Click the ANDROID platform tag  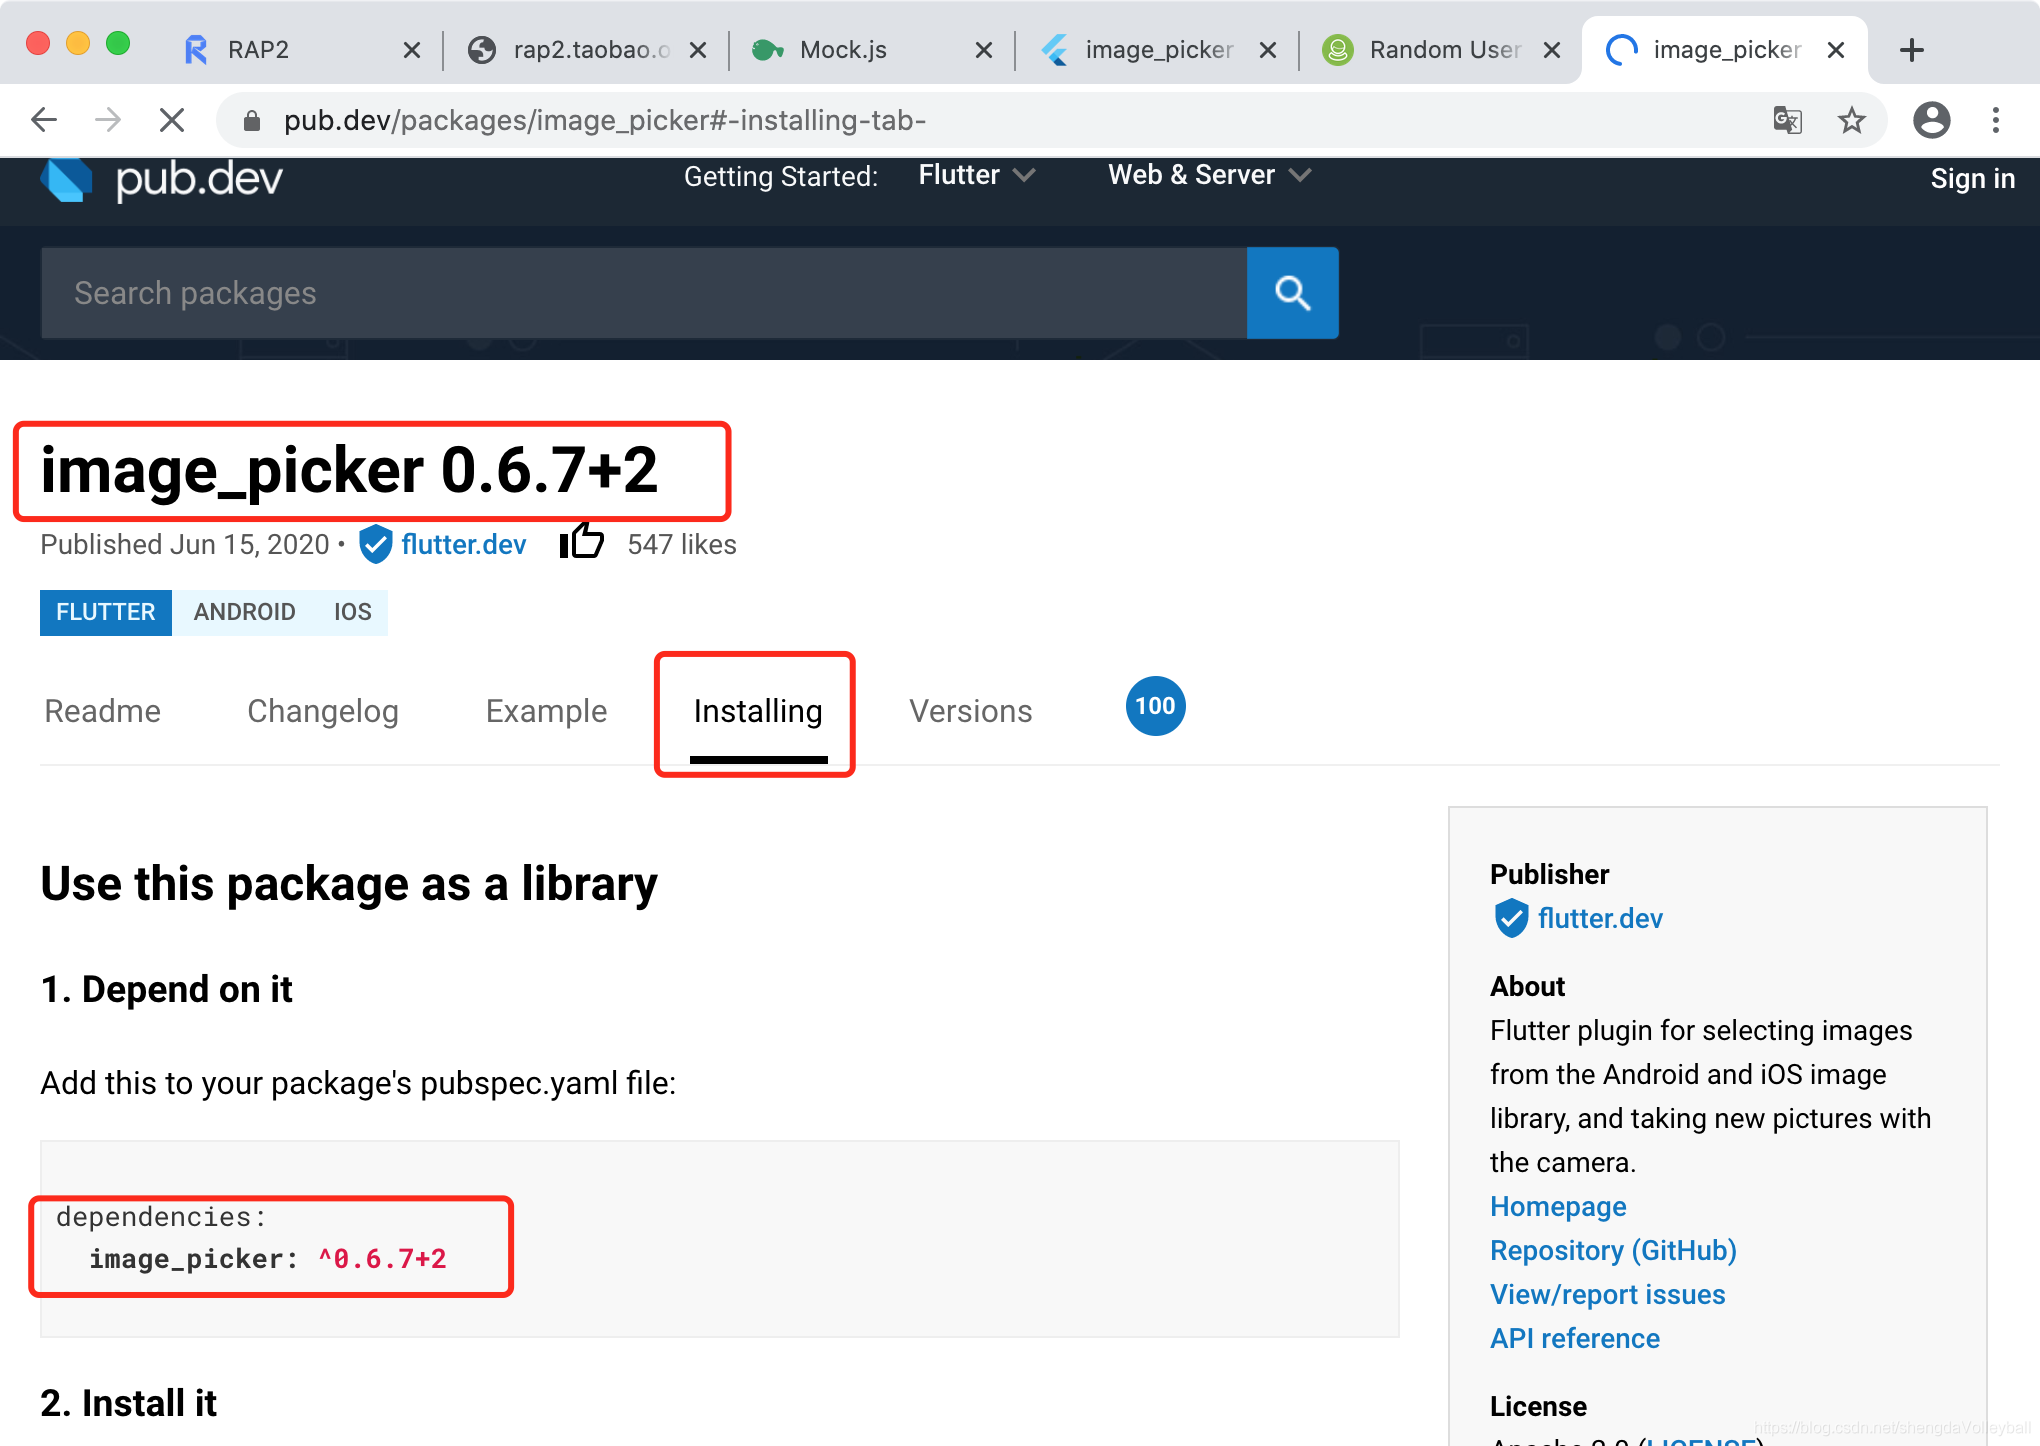coord(245,612)
